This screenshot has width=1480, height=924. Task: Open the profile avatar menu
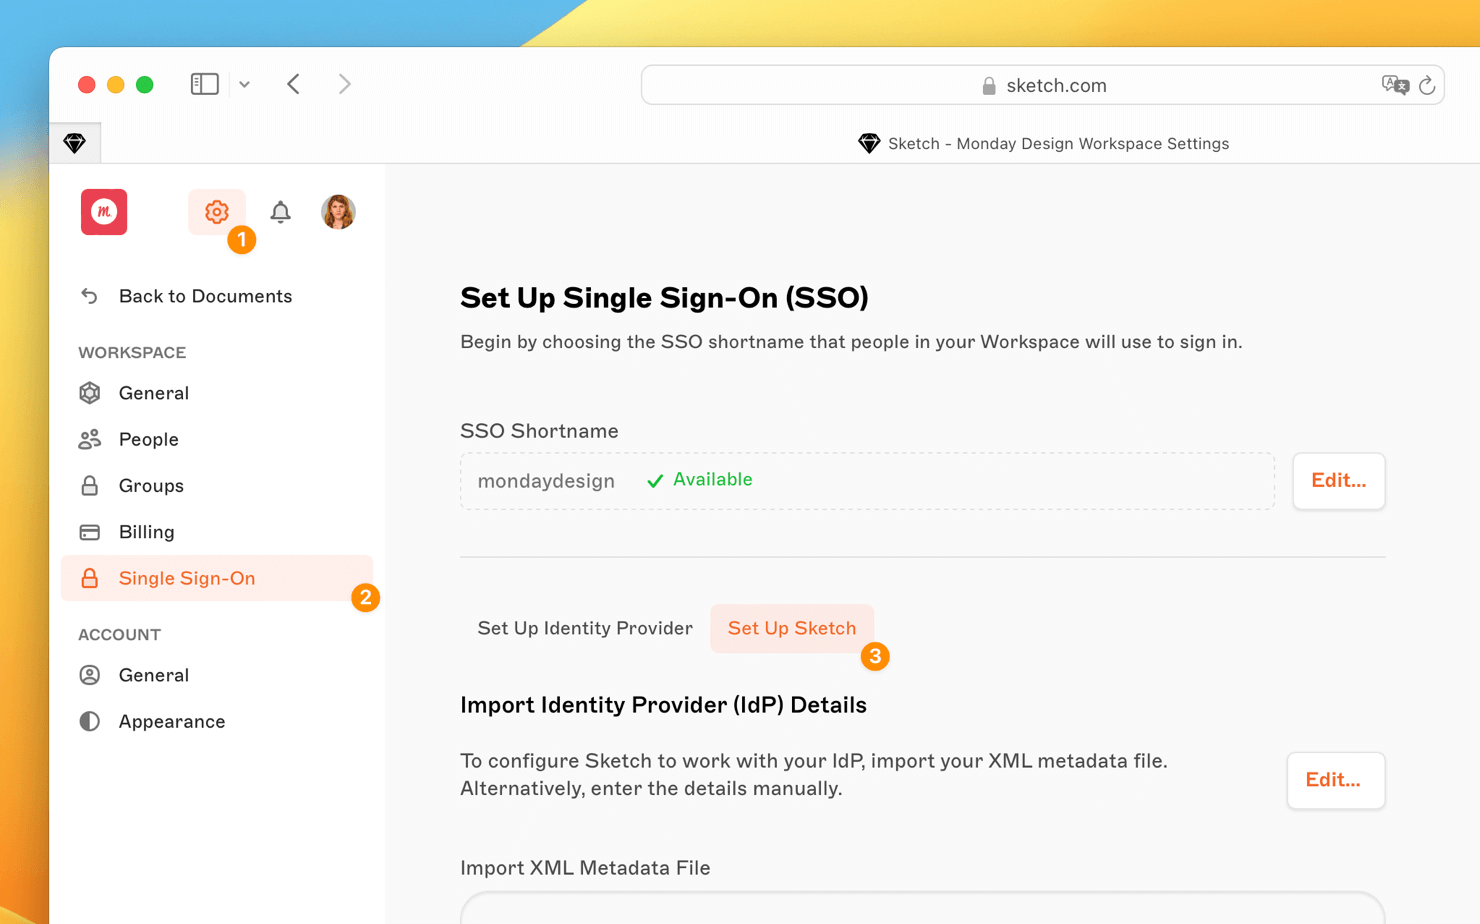point(339,211)
